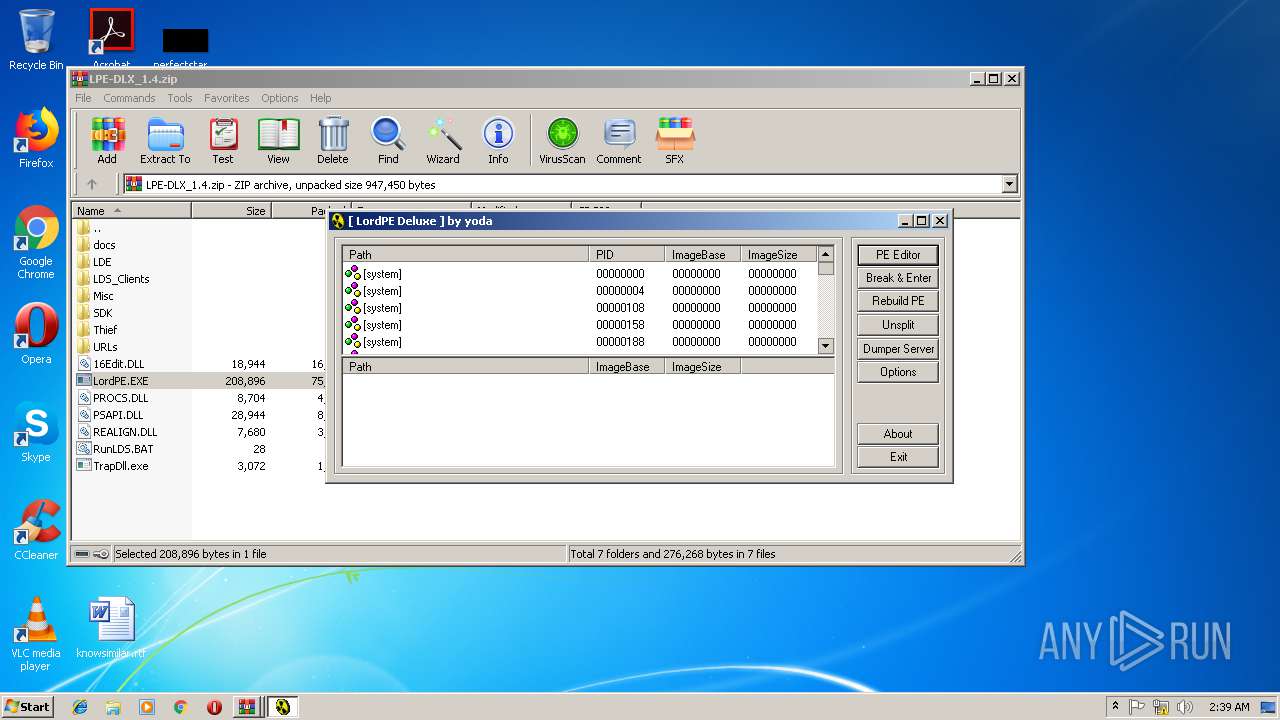Click the PE Editor button
This screenshot has height=720, width=1280.
point(898,255)
